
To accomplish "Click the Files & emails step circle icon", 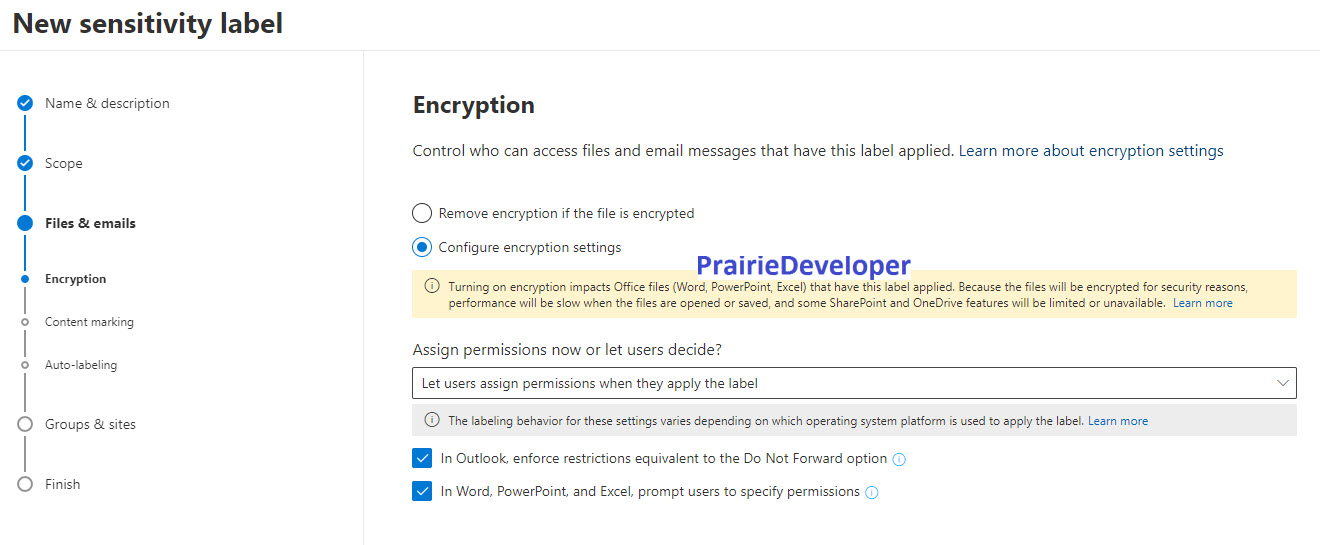I will (25, 223).
